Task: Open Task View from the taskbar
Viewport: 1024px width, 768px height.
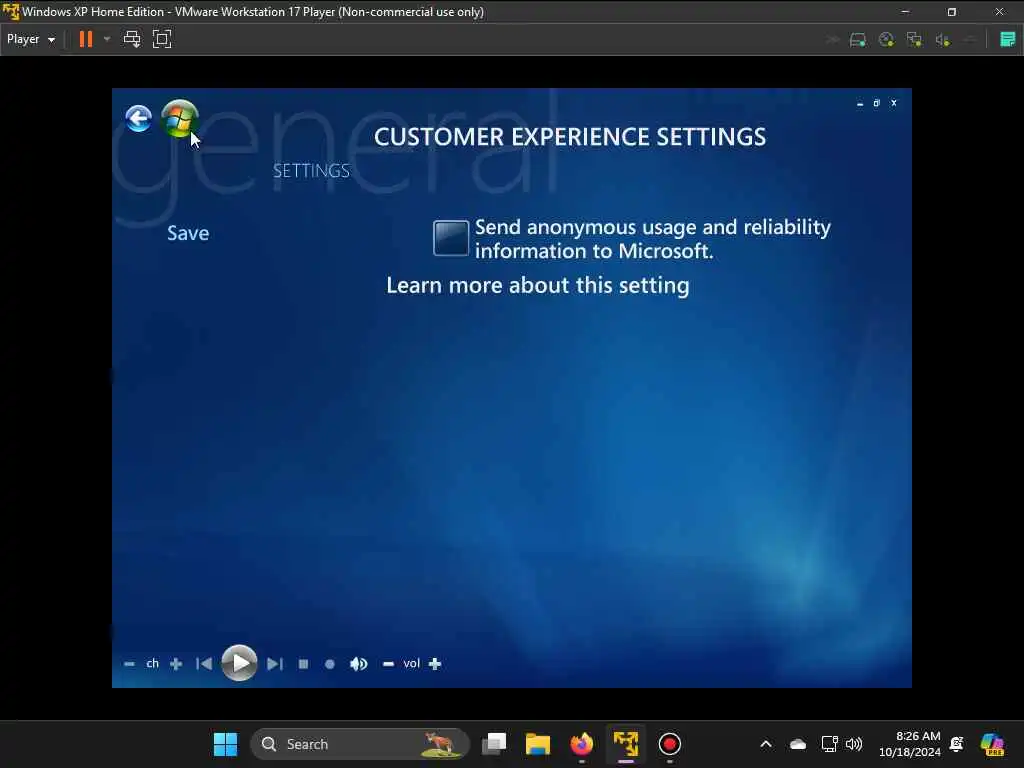Action: point(494,744)
